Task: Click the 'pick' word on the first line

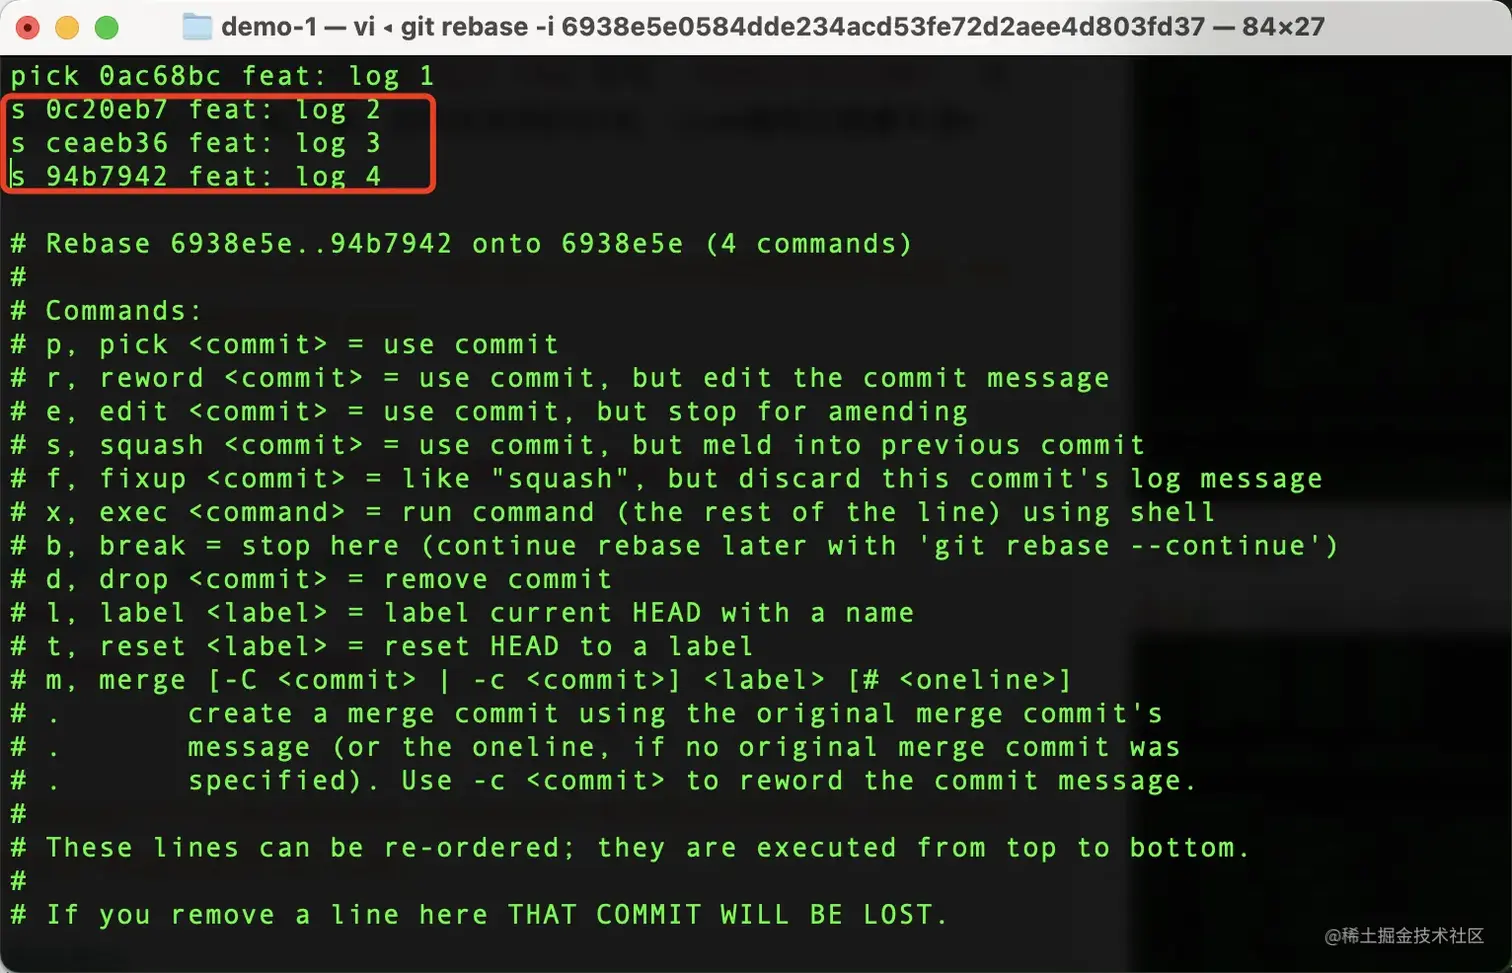Action: tap(45, 76)
